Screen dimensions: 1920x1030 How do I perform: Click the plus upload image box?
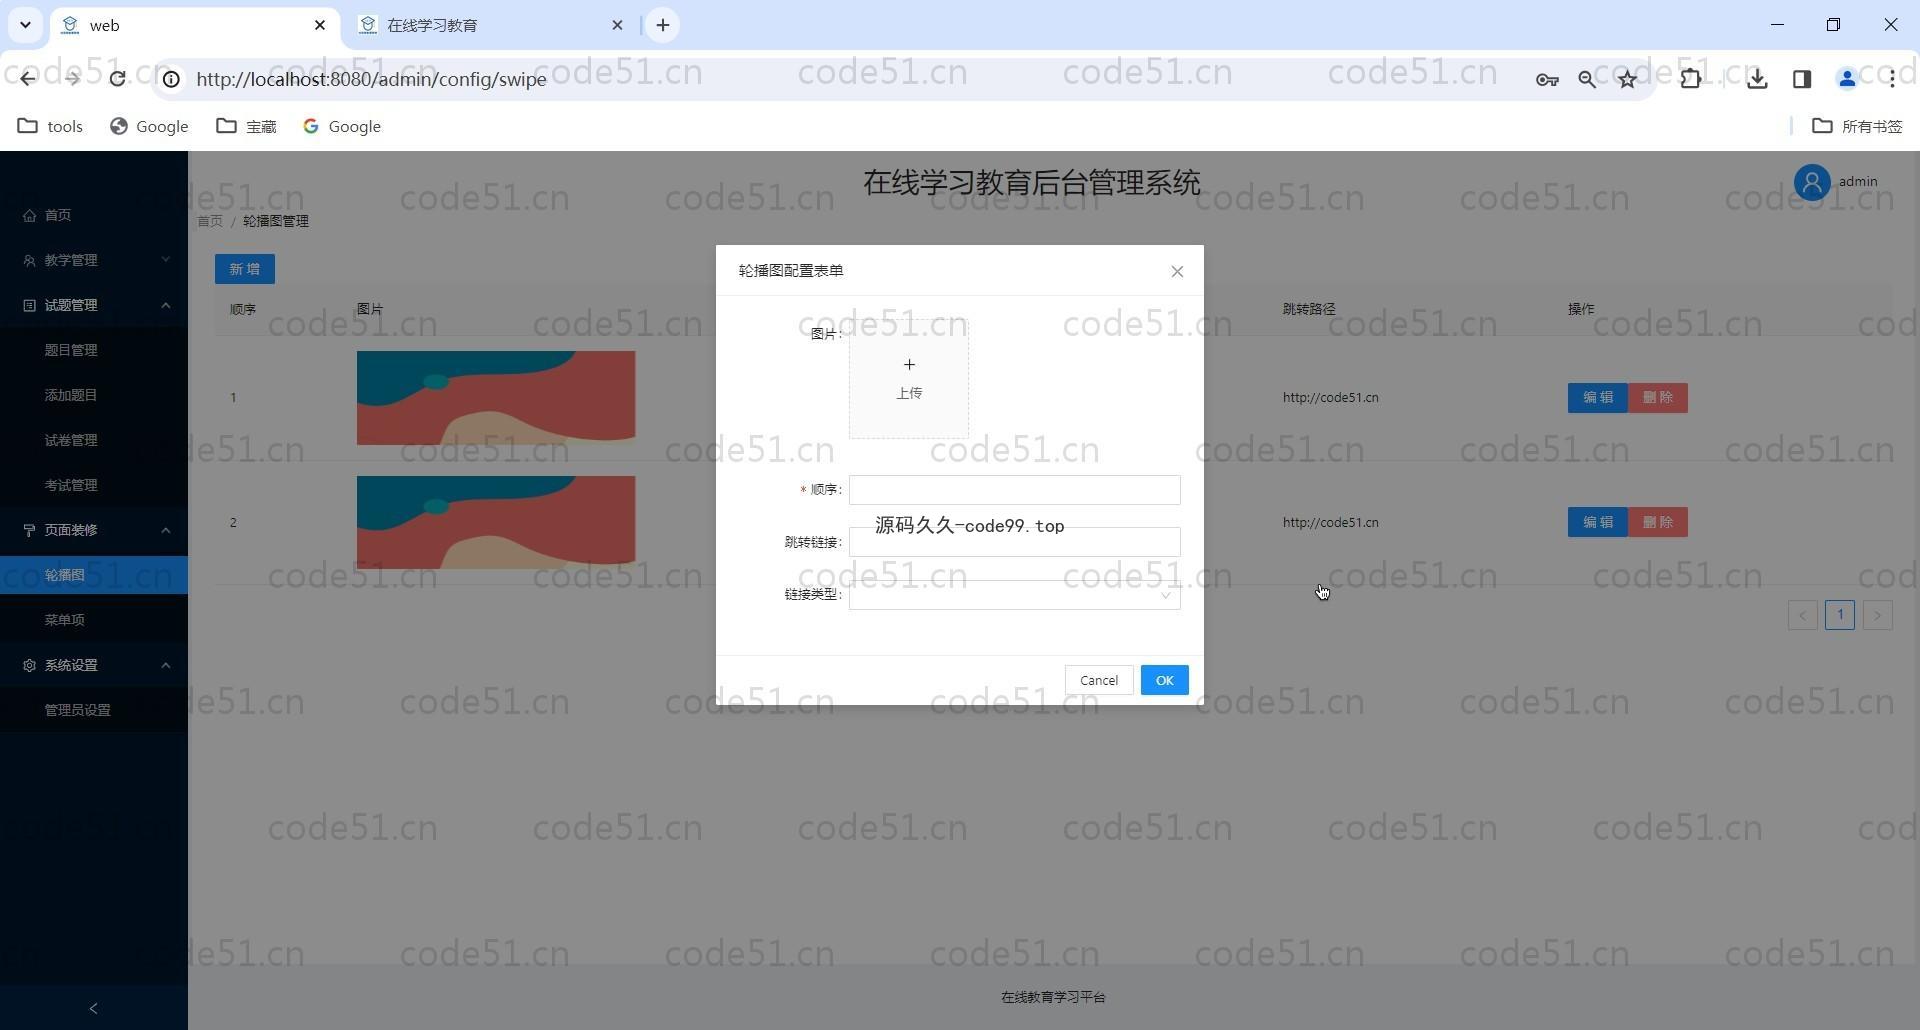(908, 378)
